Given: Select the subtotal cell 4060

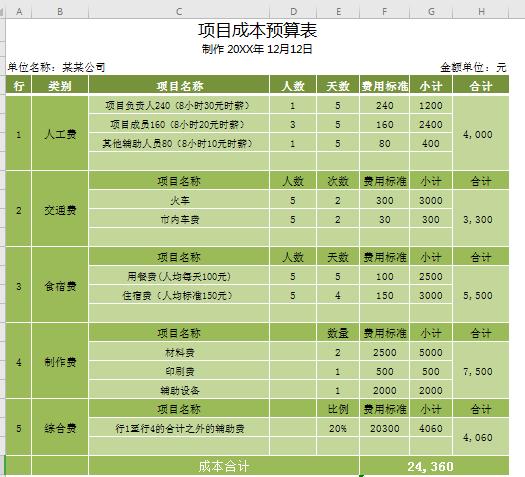Looking at the screenshot, I should pos(431,428).
